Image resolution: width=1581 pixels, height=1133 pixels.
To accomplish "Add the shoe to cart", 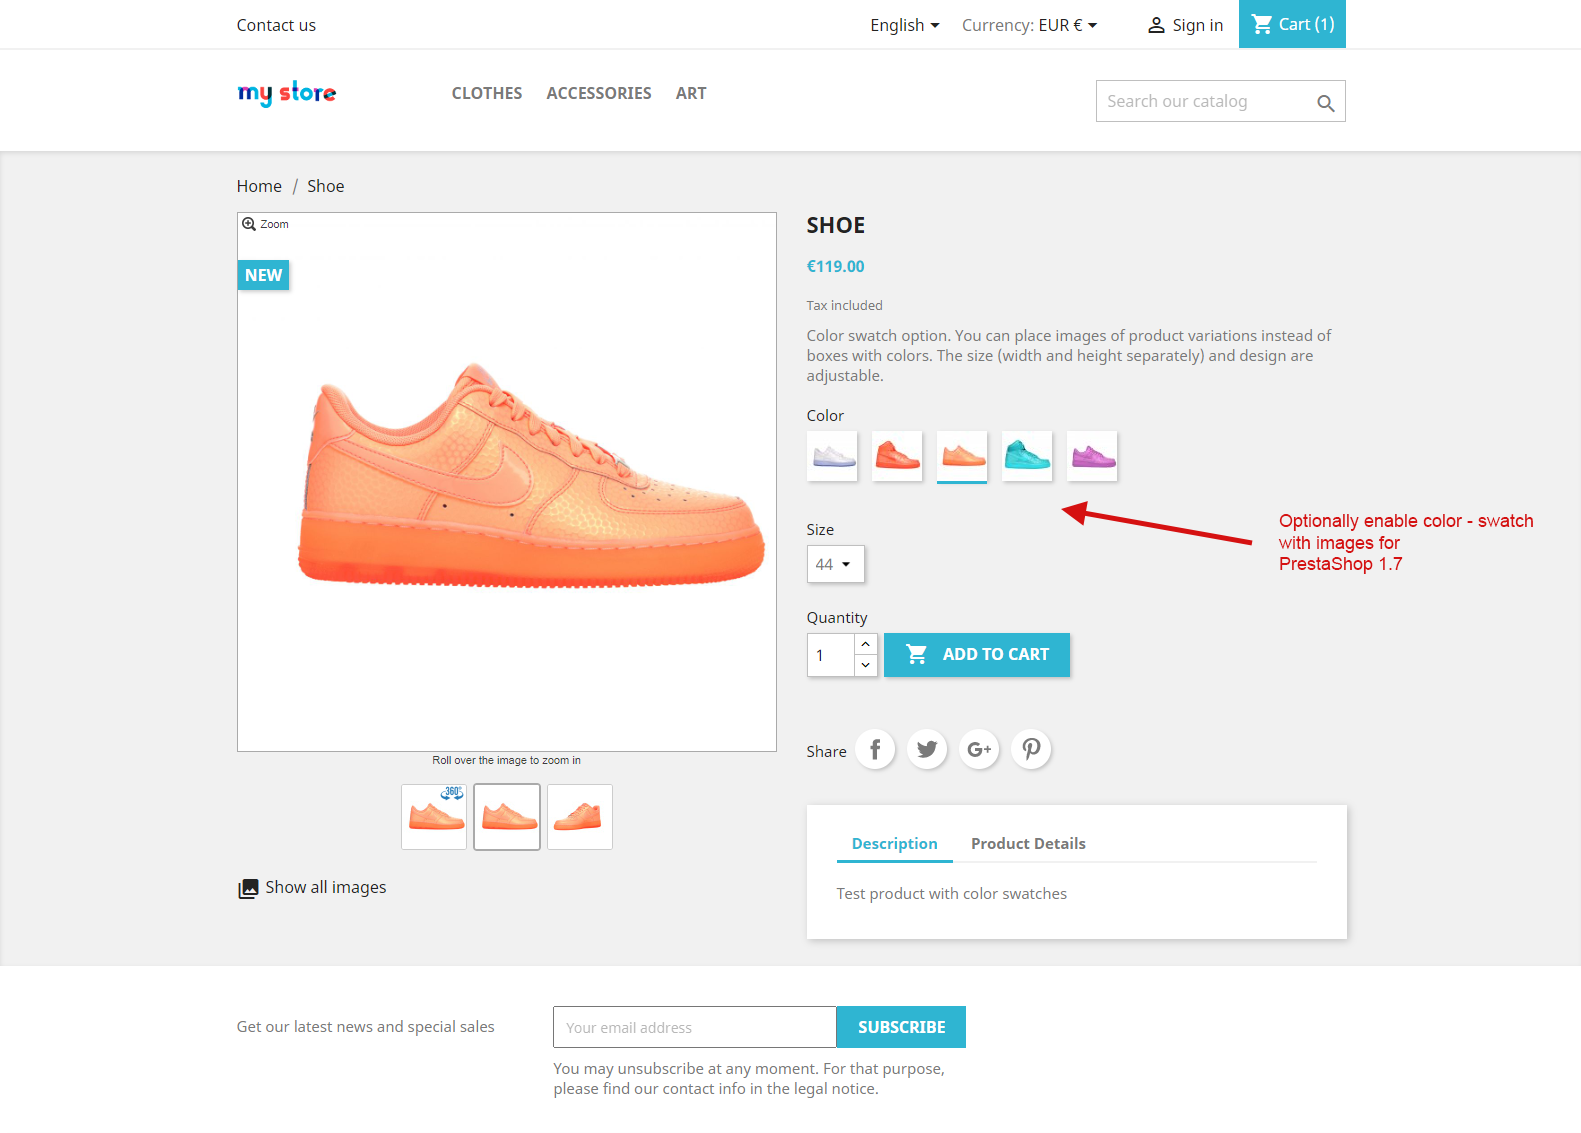I will [x=977, y=655].
